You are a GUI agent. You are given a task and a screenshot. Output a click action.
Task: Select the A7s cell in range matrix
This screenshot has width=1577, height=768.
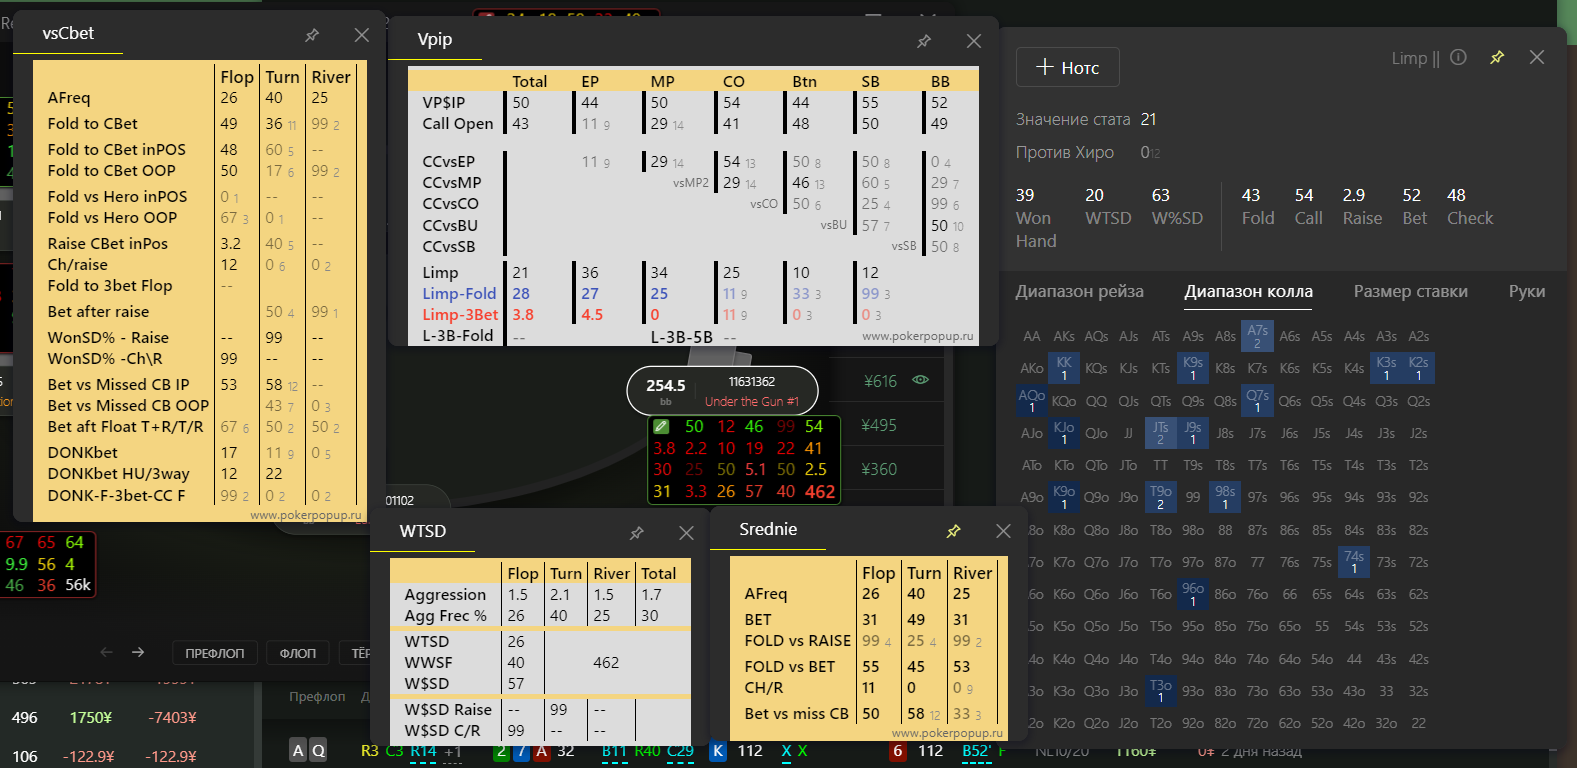click(1258, 336)
